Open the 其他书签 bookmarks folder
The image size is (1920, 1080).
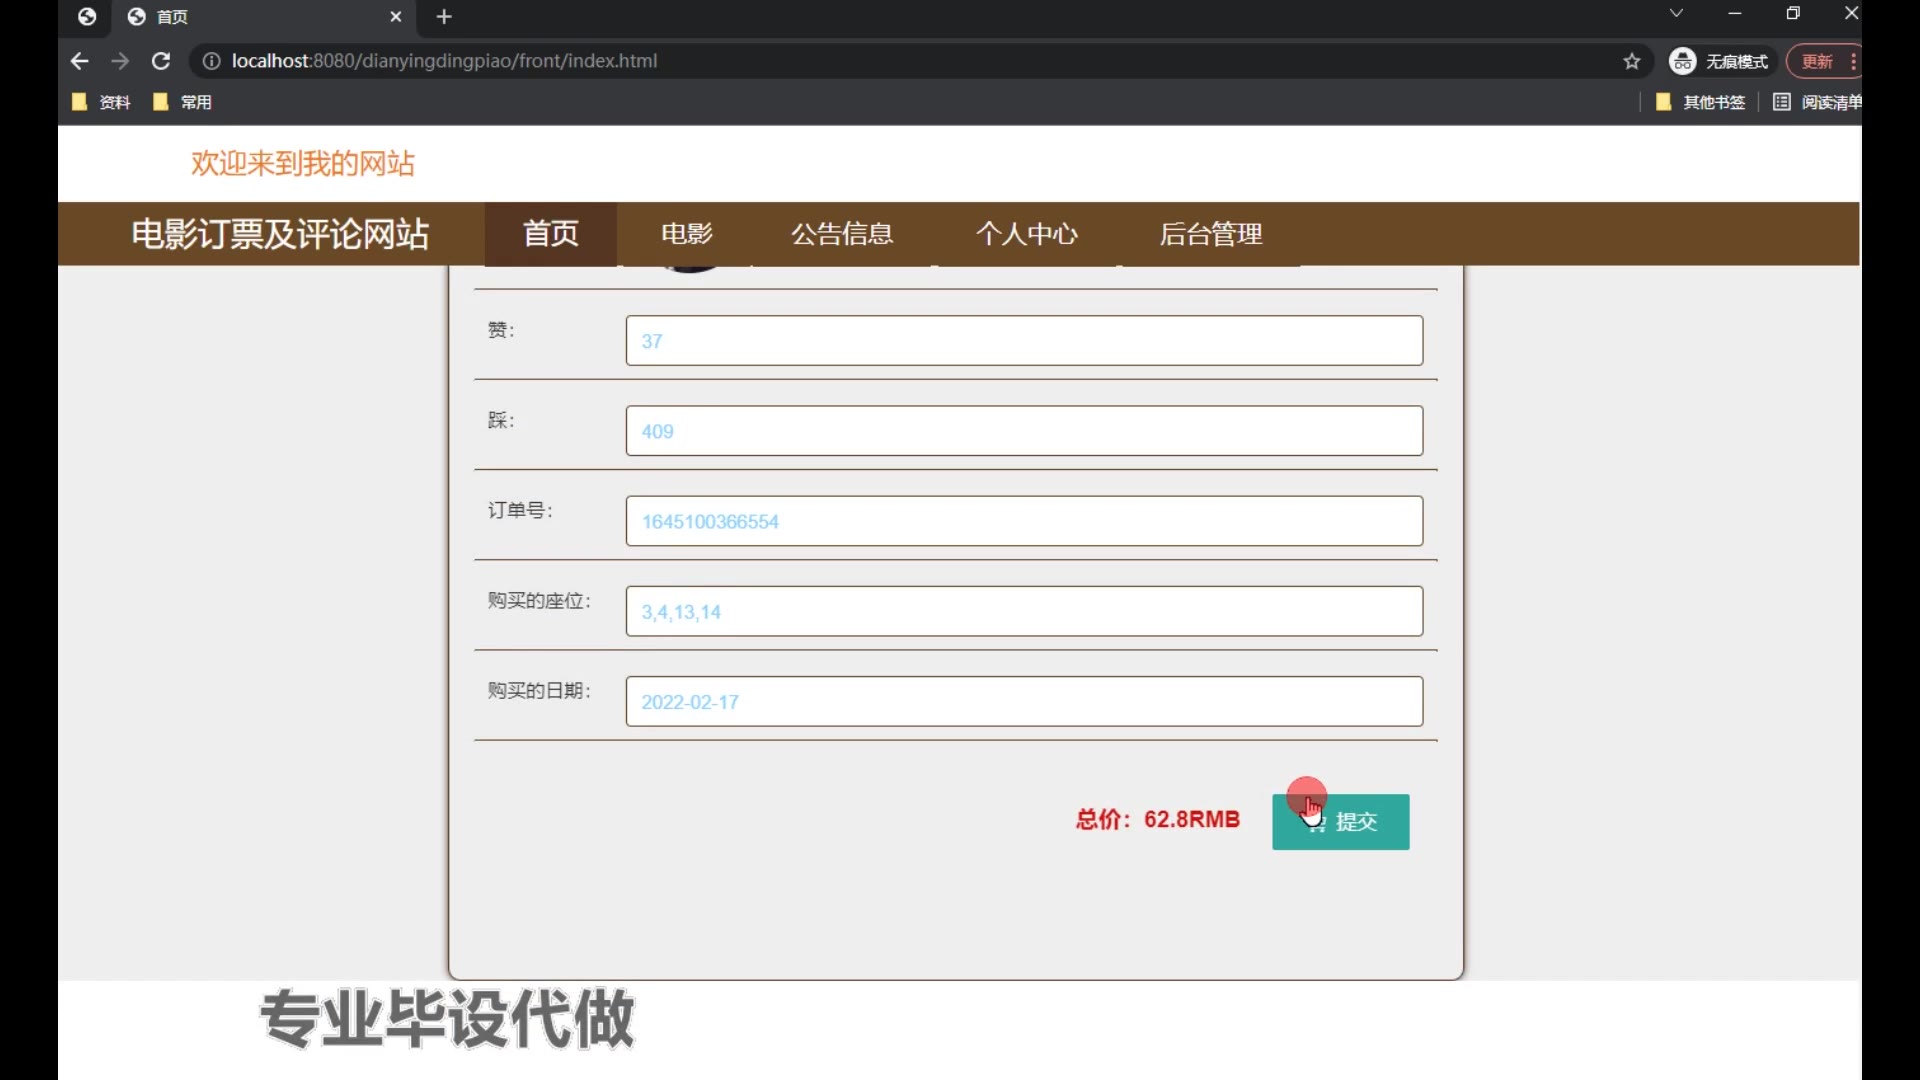coord(1701,102)
